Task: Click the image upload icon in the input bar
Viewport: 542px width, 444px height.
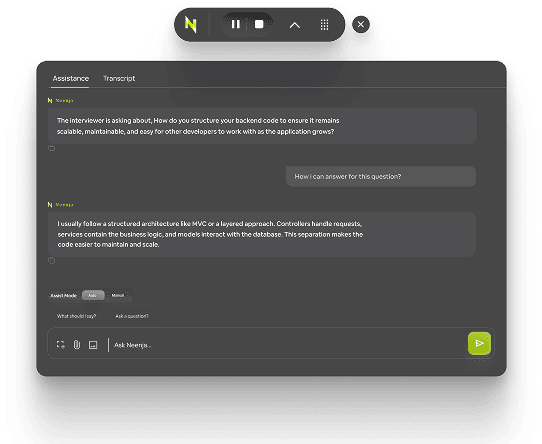Action: (93, 345)
